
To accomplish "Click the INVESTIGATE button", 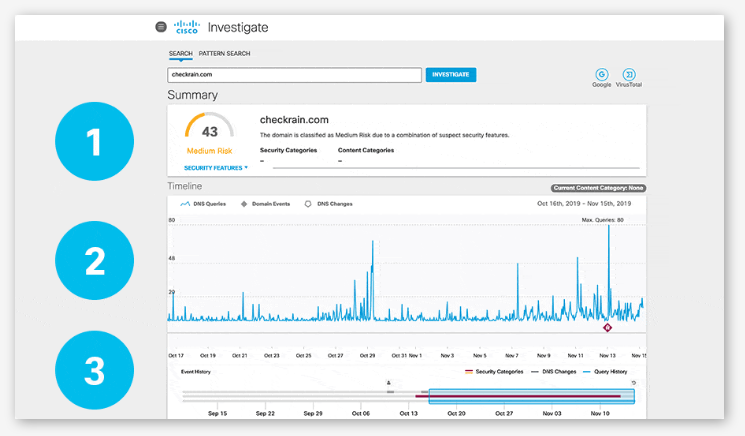I will 450,75.
